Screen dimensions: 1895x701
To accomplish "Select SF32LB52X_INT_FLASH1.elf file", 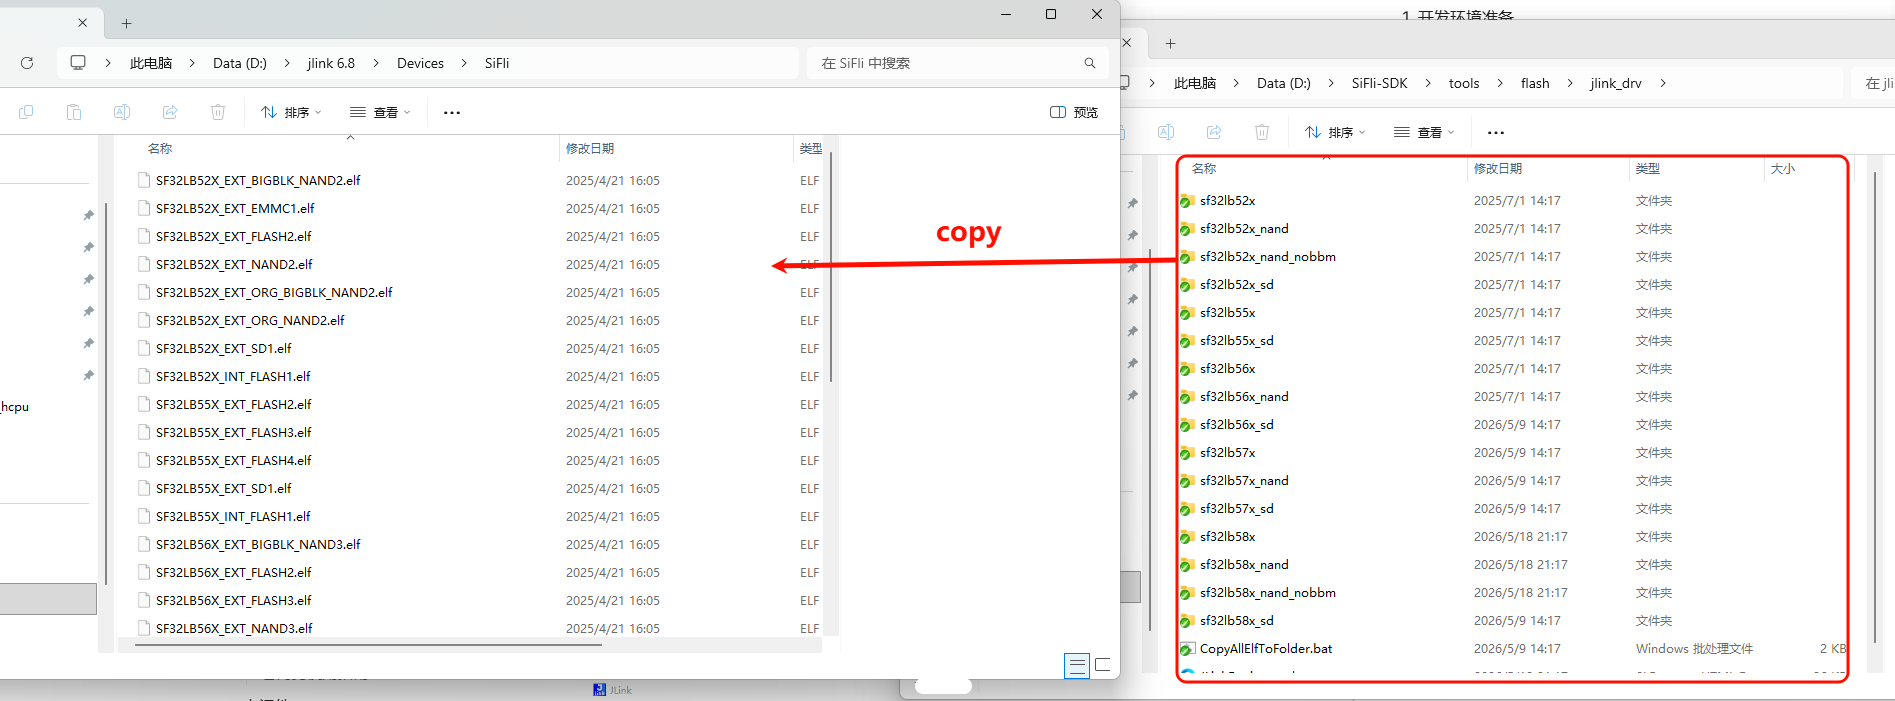I will point(233,376).
